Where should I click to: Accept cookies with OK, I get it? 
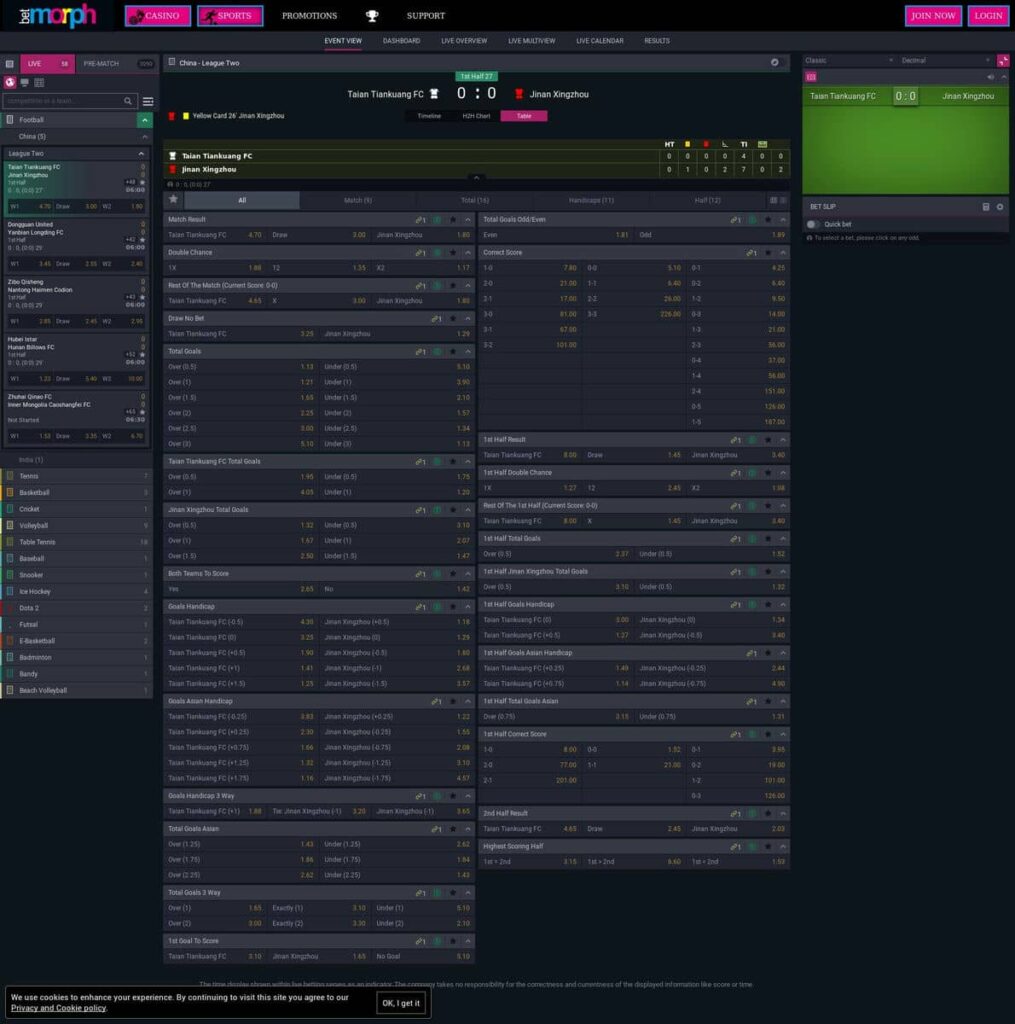[x=401, y=1003]
